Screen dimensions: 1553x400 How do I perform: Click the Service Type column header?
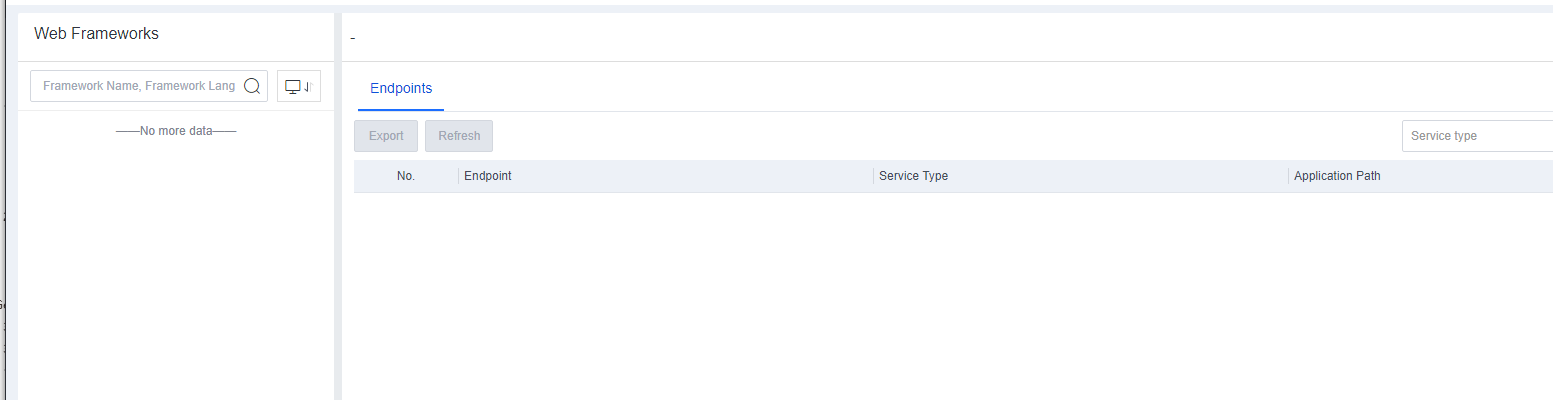pyautogui.click(x=913, y=176)
